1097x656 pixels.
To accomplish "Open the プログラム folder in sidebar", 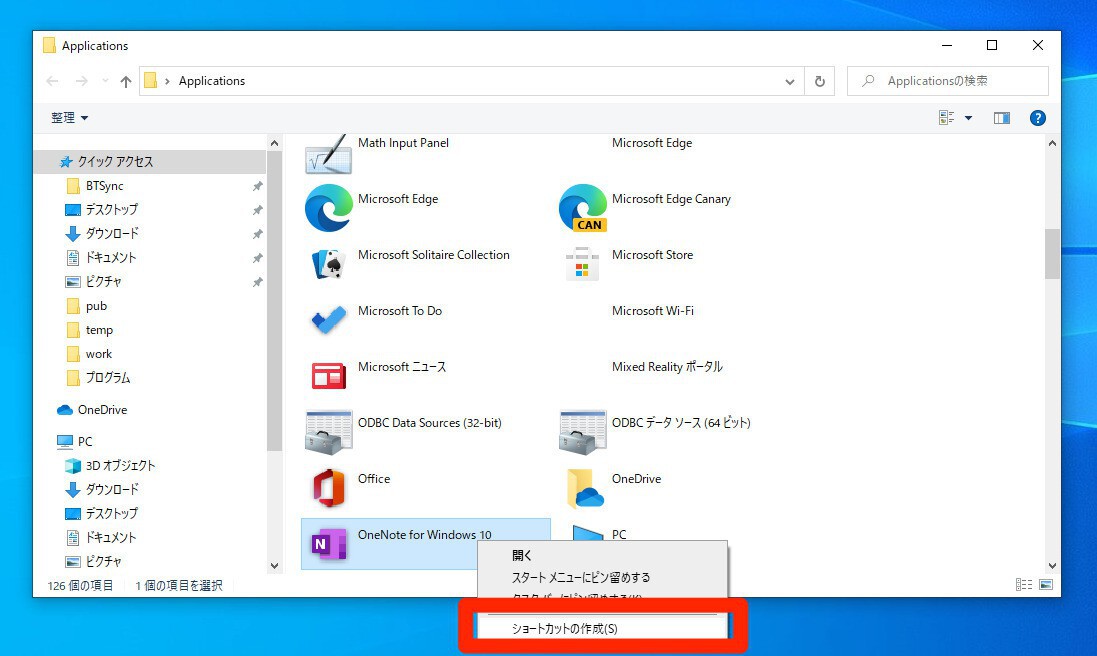I will click(108, 378).
